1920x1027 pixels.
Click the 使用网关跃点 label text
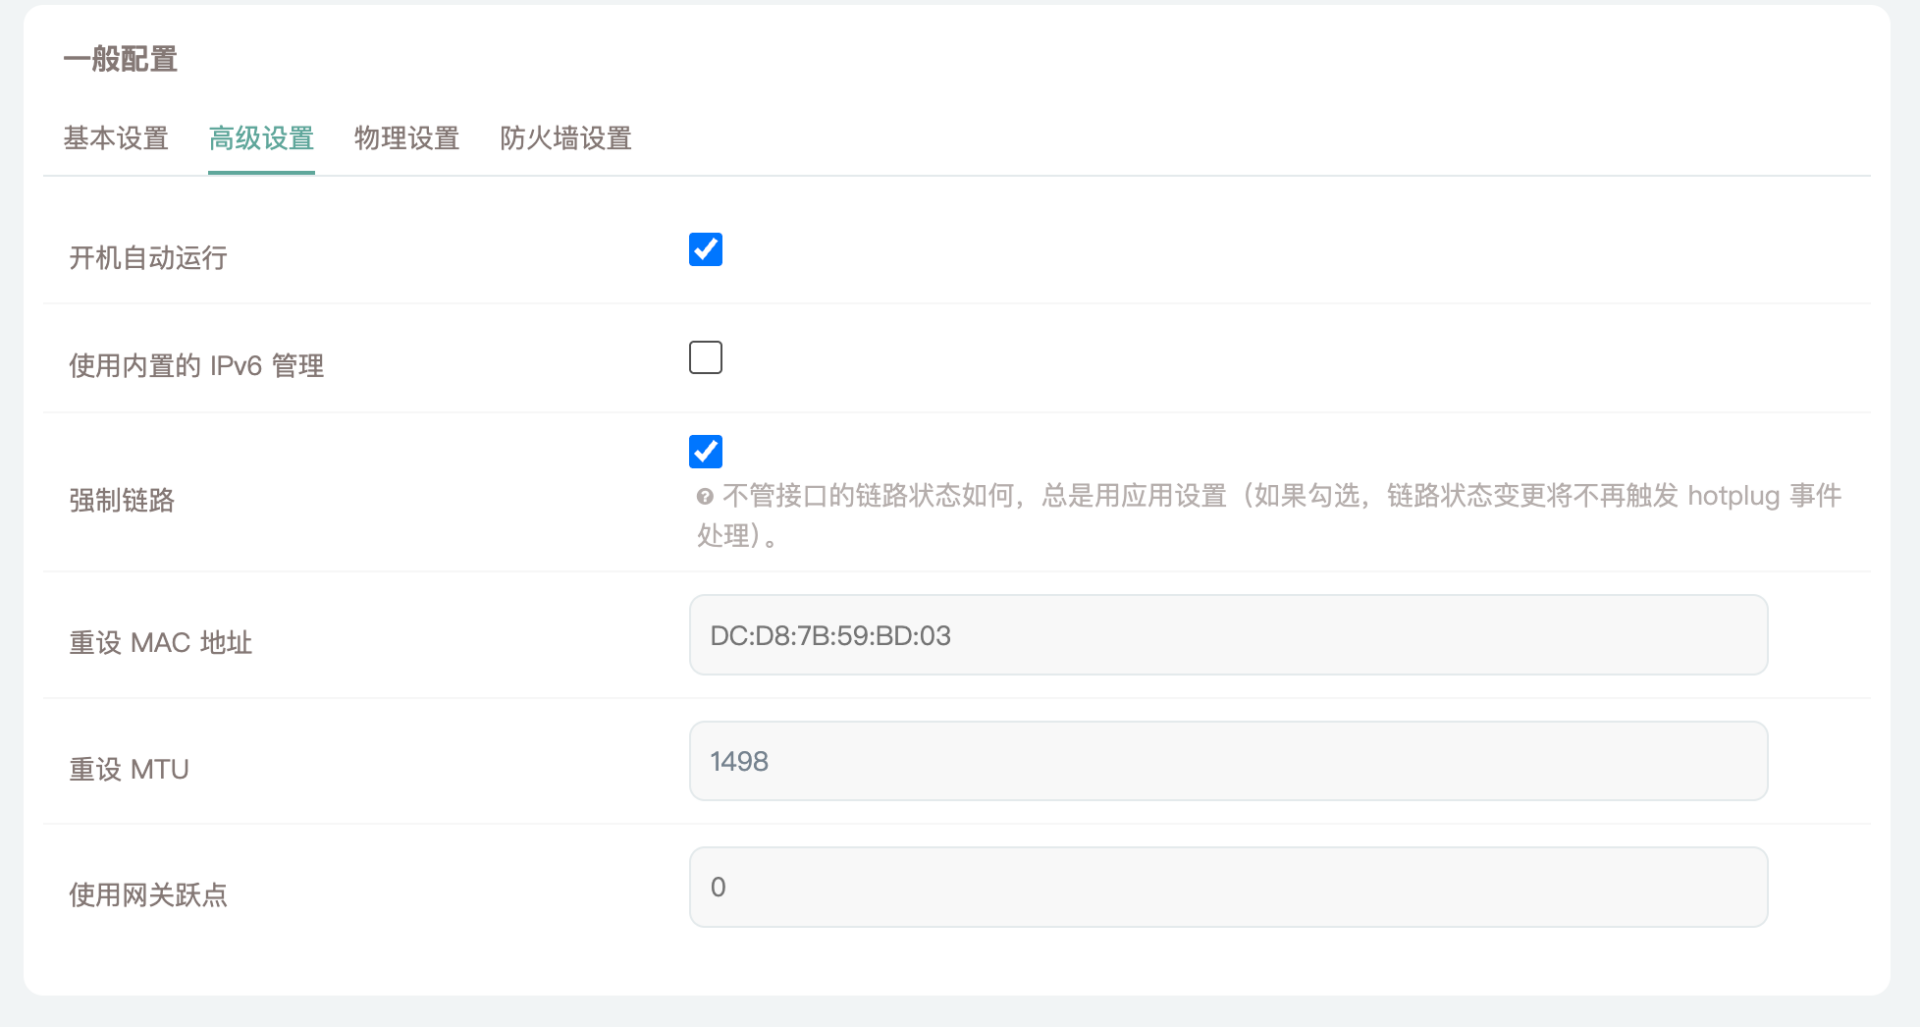point(148,895)
